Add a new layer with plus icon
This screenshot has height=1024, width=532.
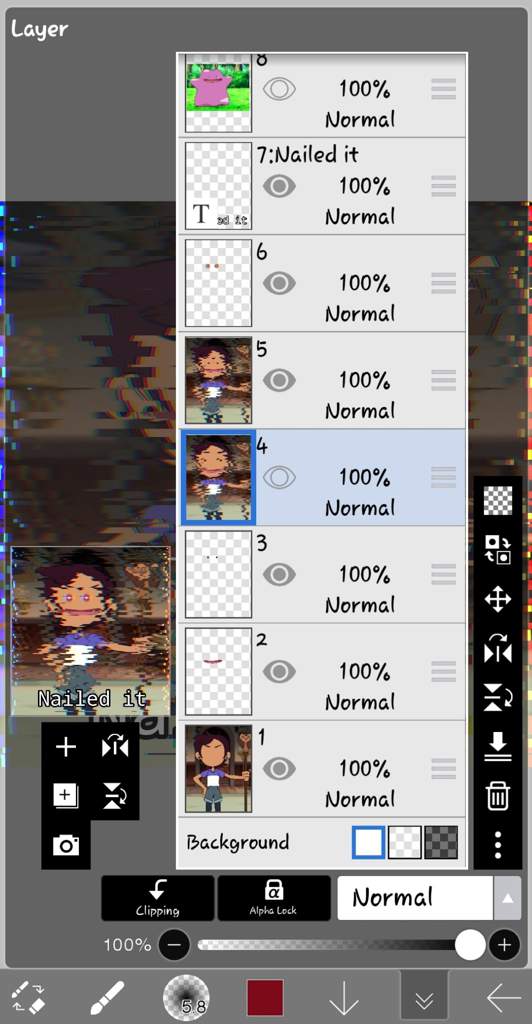(66, 746)
